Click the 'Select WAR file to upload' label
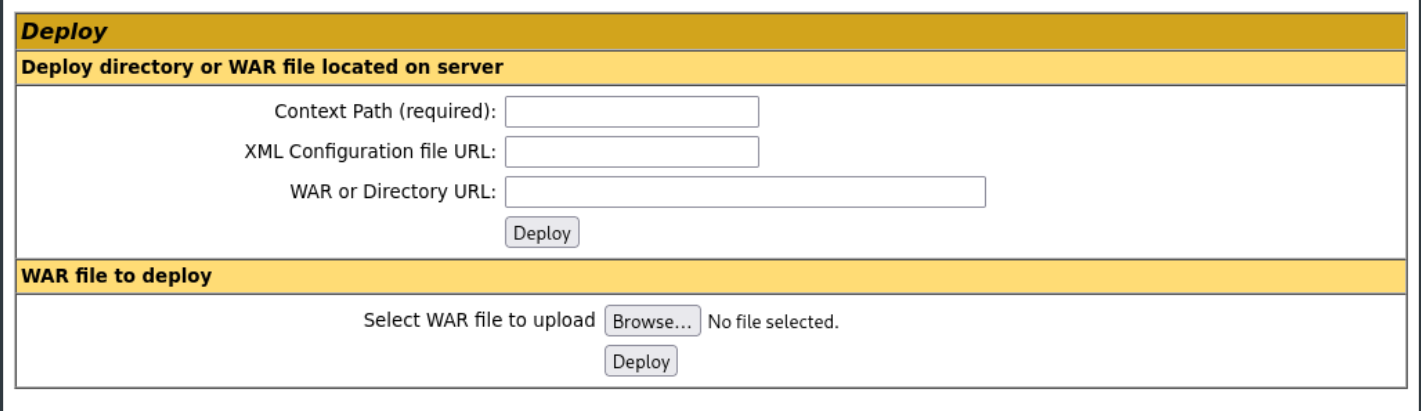This screenshot has height=411, width=1421. 480,321
